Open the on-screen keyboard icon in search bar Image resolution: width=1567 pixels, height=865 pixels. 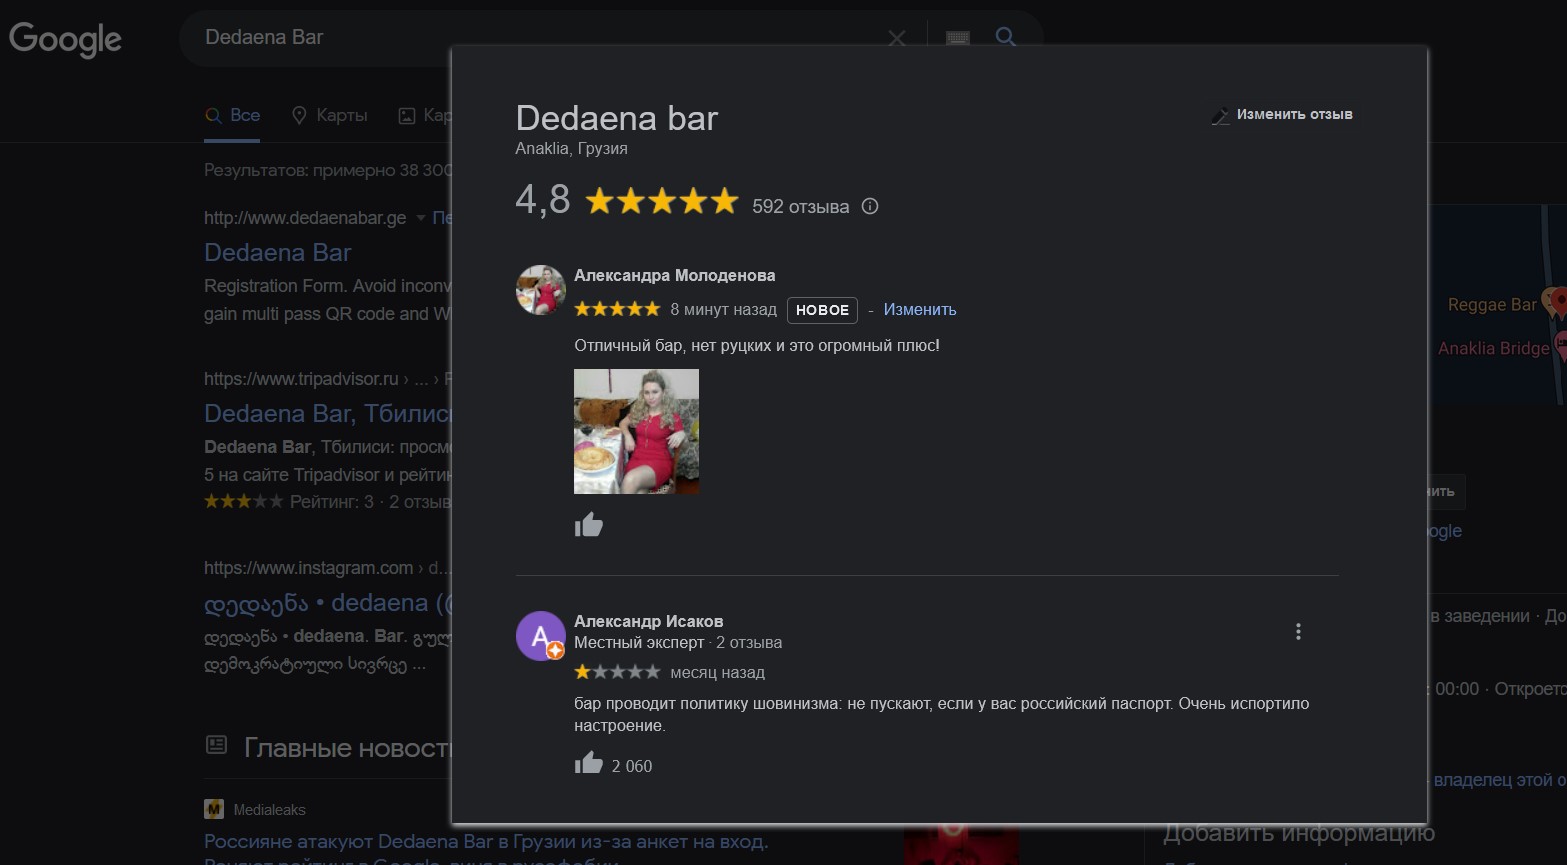[x=957, y=38]
